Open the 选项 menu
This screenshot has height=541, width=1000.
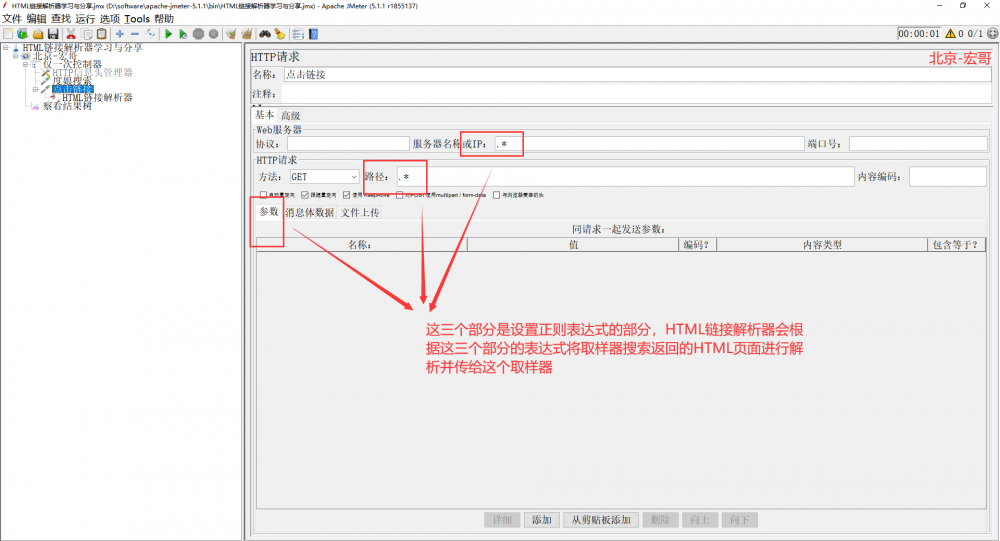point(109,19)
